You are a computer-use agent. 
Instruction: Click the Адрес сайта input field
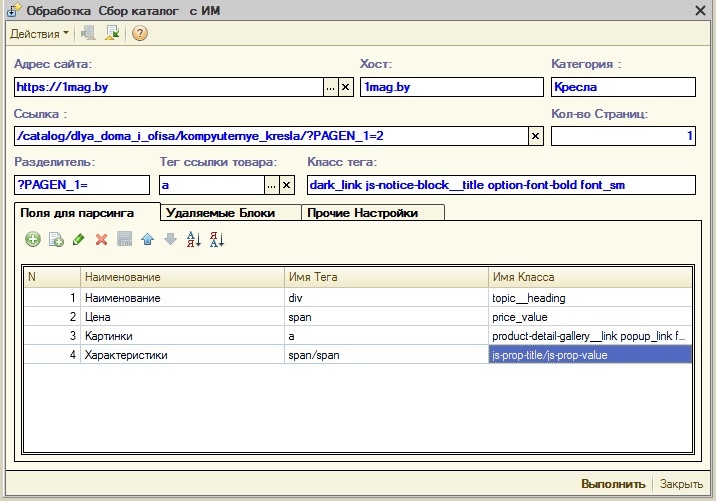pyautogui.click(x=168, y=87)
